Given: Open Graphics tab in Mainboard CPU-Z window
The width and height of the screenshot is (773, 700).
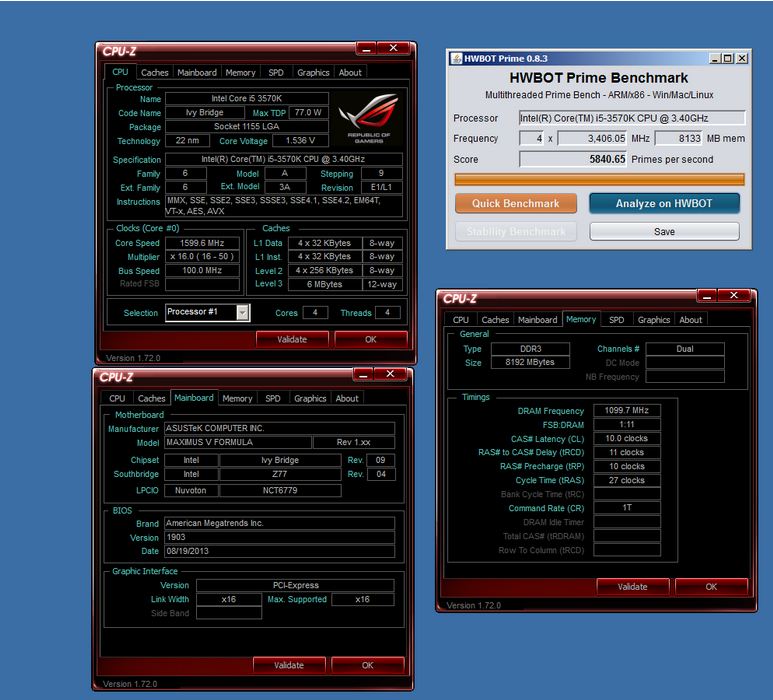Looking at the screenshot, I should pyautogui.click(x=310, y=398).
